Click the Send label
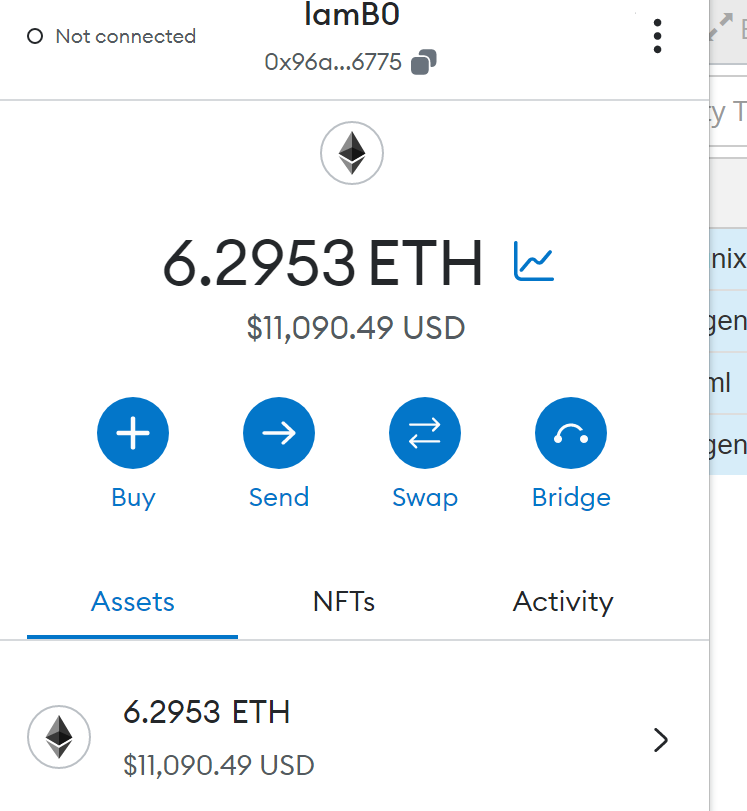Viewport: 747px width, 811px height. (x=279, y=498)
